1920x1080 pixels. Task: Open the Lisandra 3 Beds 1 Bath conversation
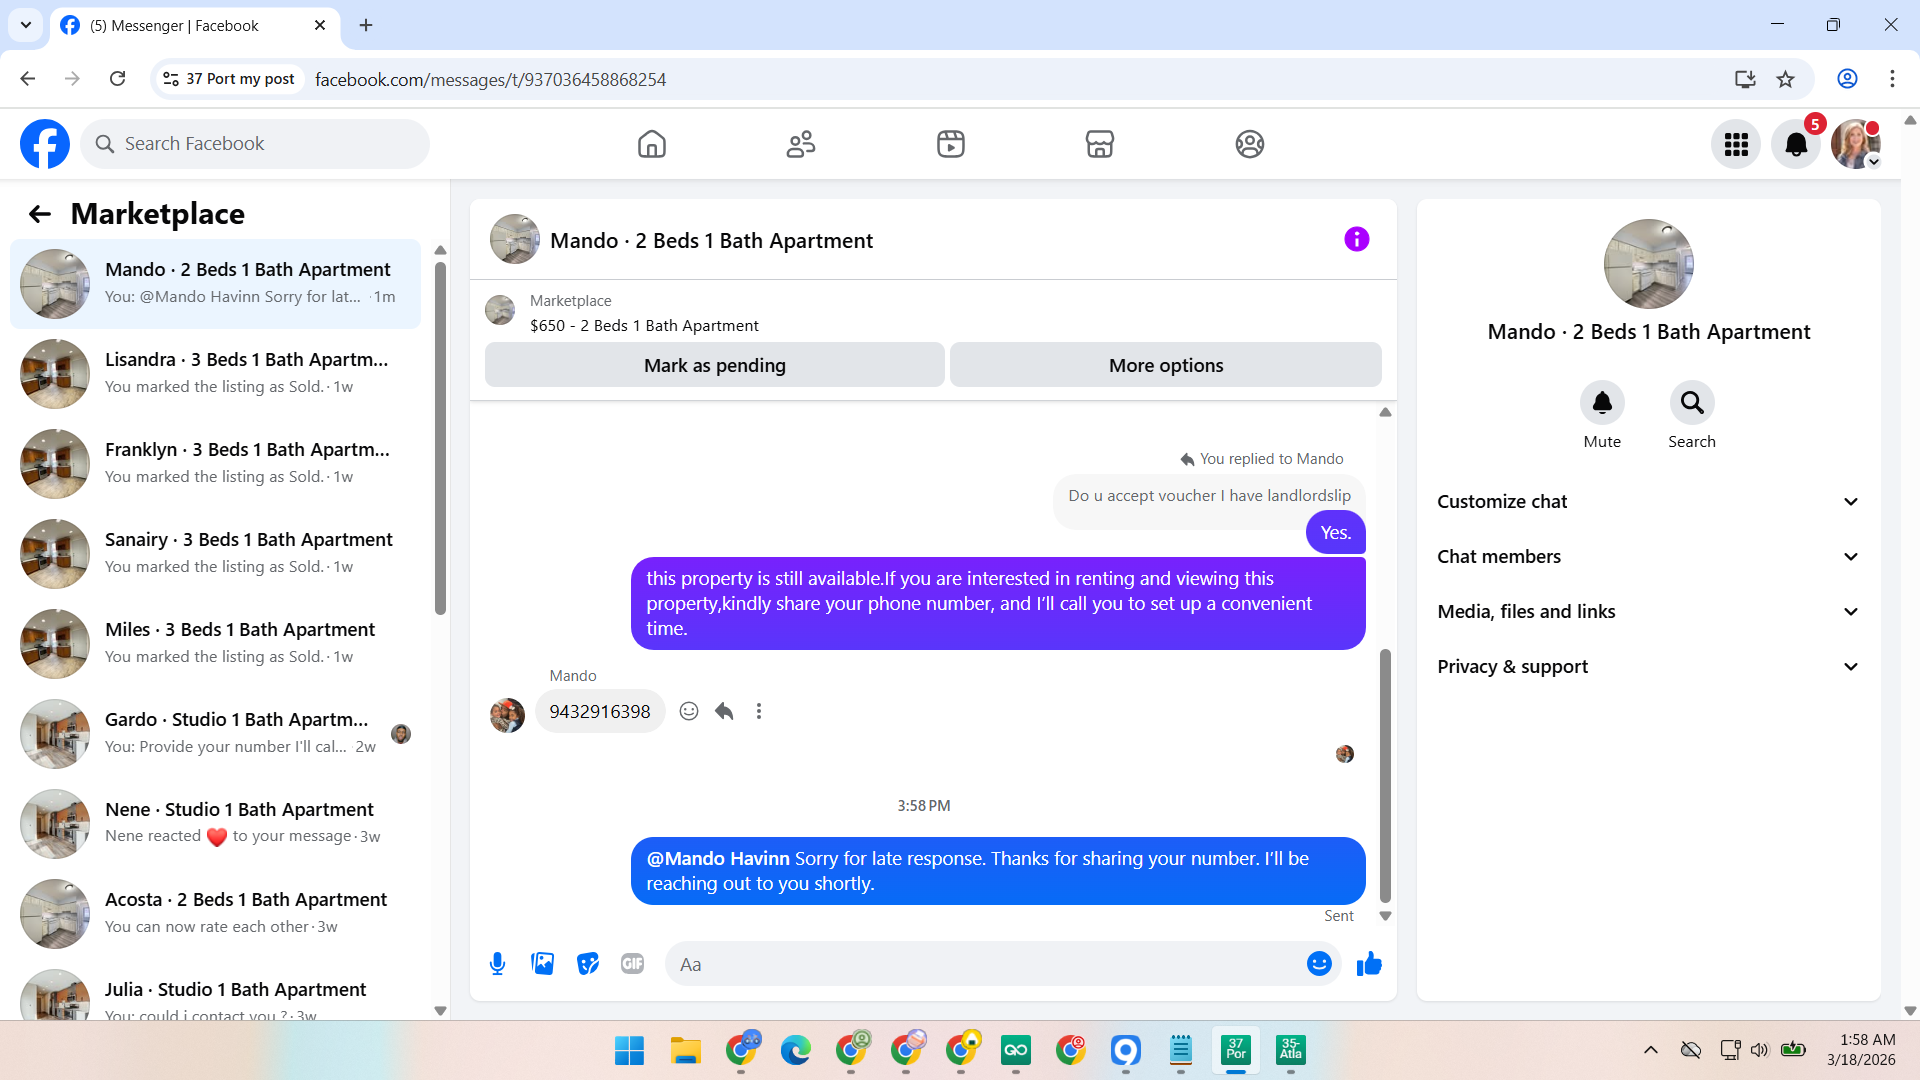click(x=215, y=374)
